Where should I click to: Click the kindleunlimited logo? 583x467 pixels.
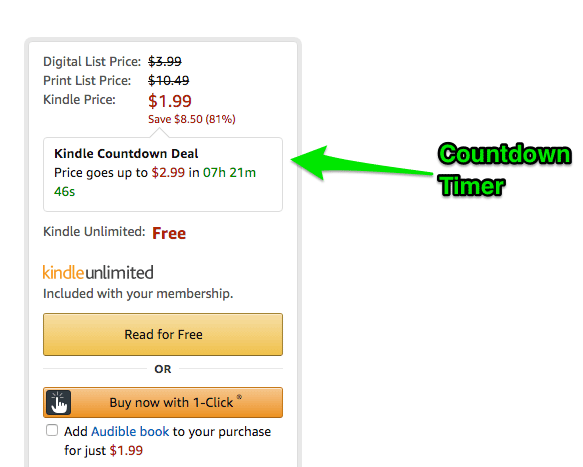(98, 273)
